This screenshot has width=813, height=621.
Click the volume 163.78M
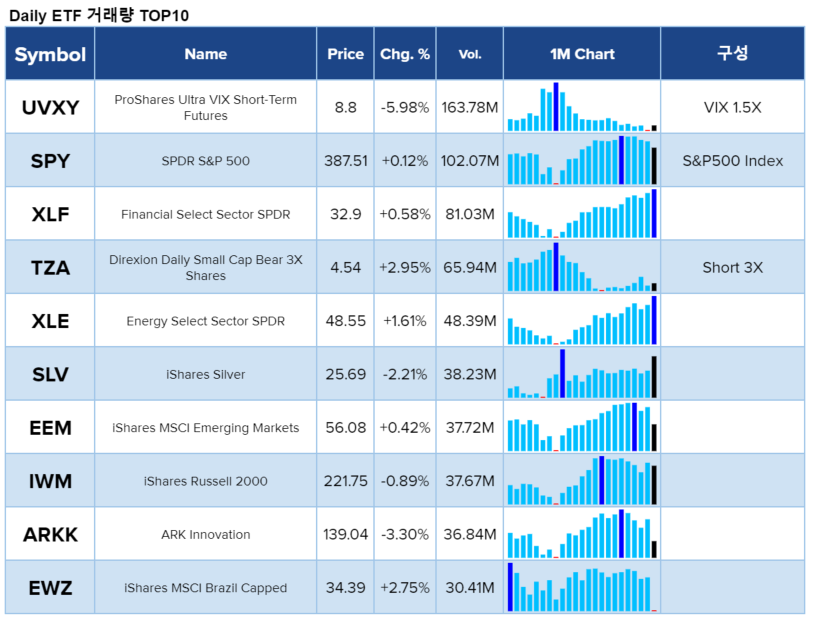(x=470, y=107)
